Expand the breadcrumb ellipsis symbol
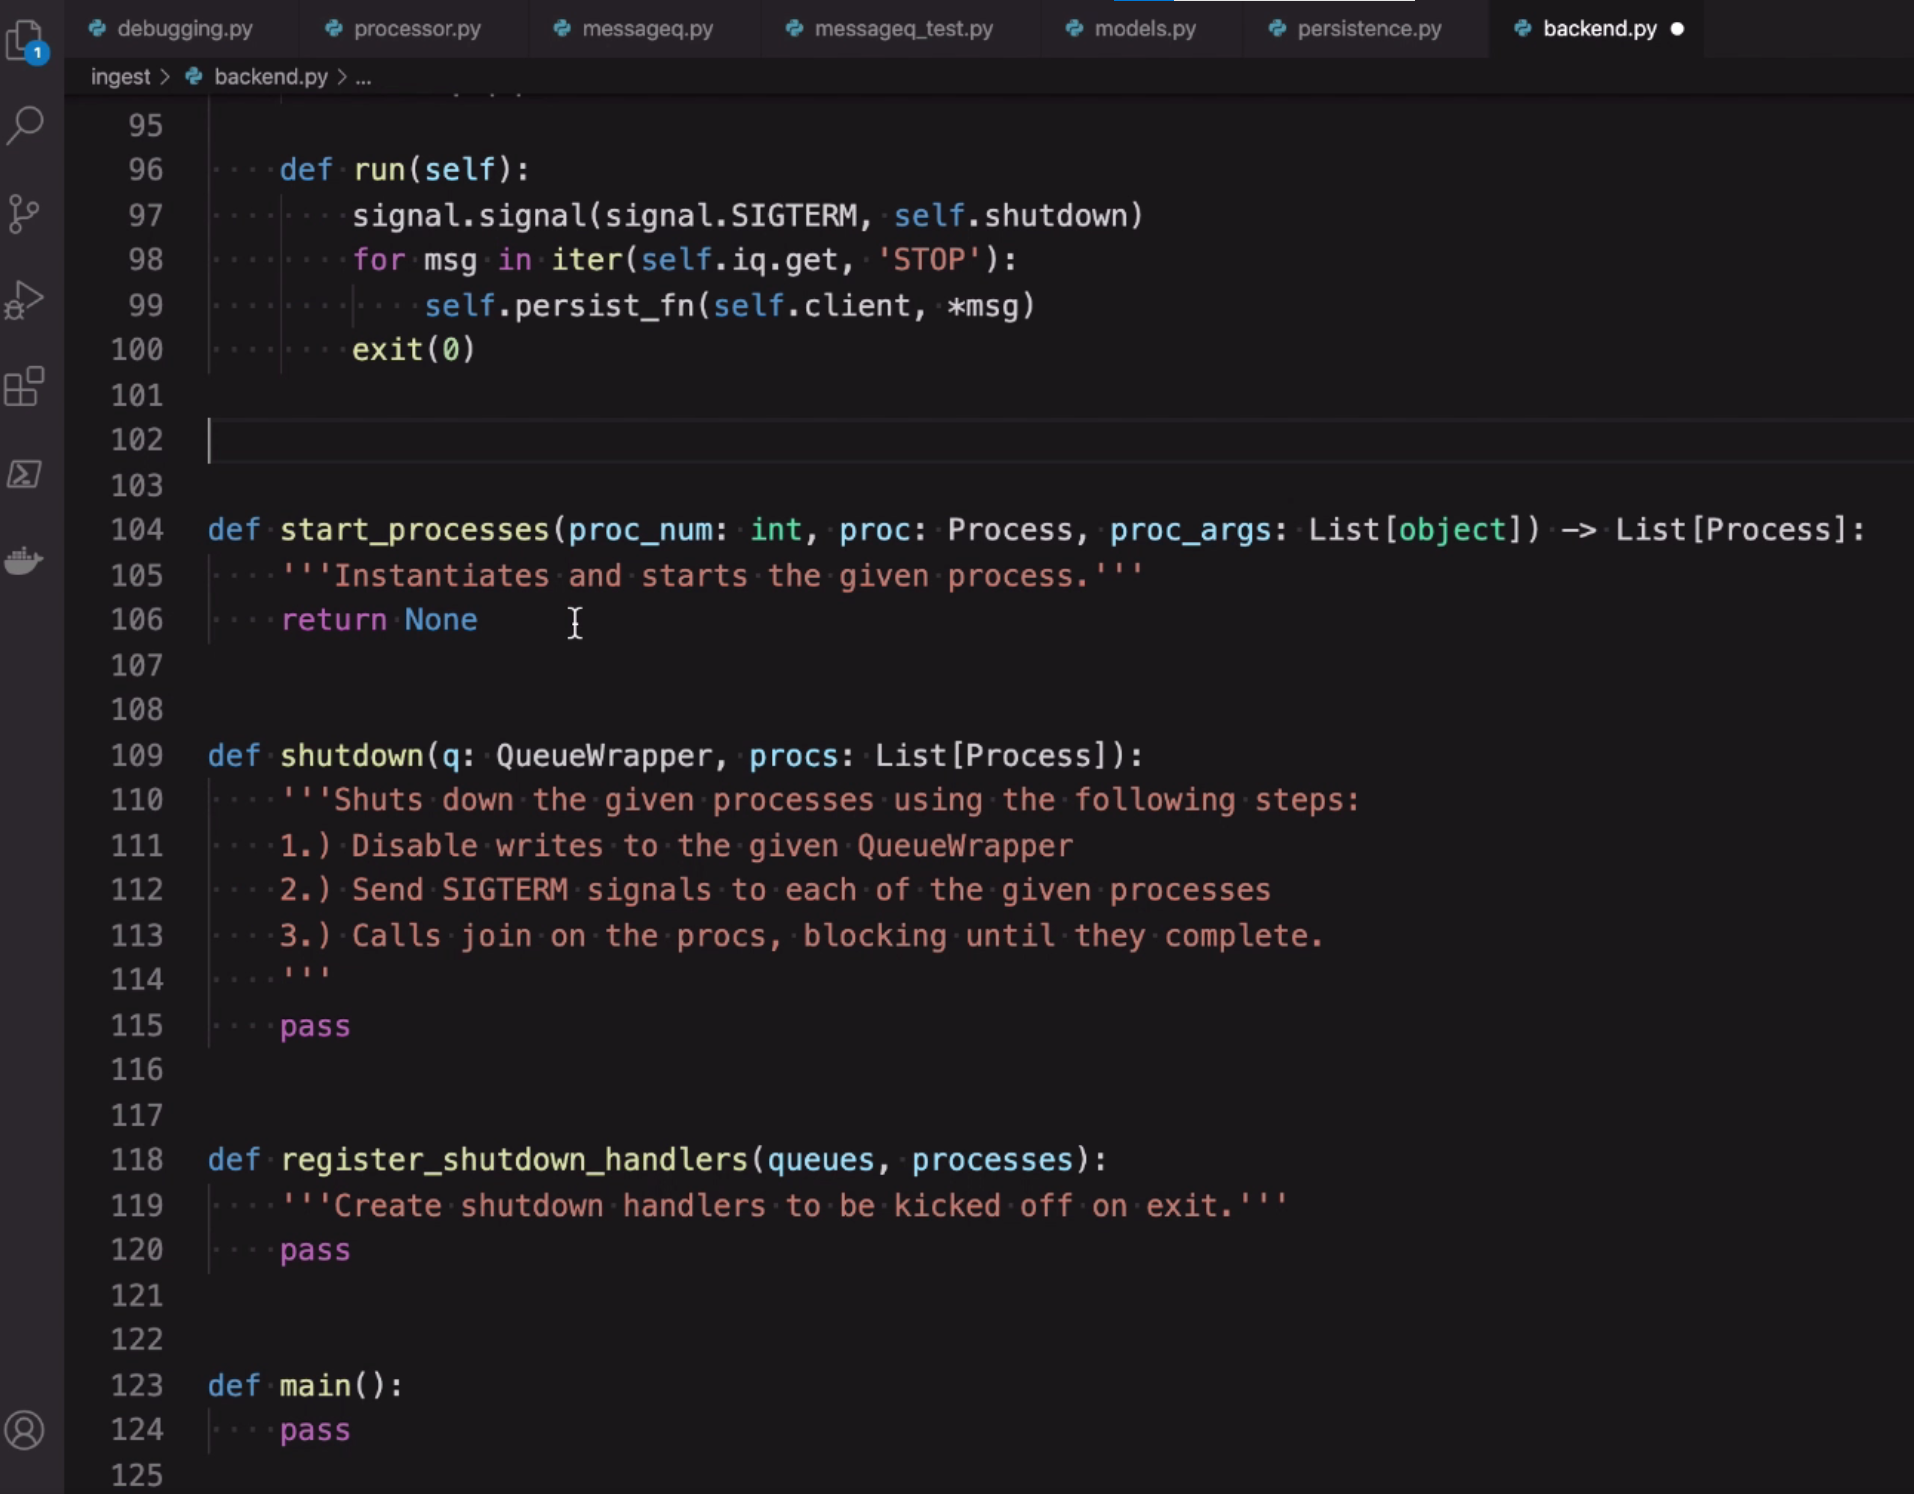 click(x=363, y=77)
